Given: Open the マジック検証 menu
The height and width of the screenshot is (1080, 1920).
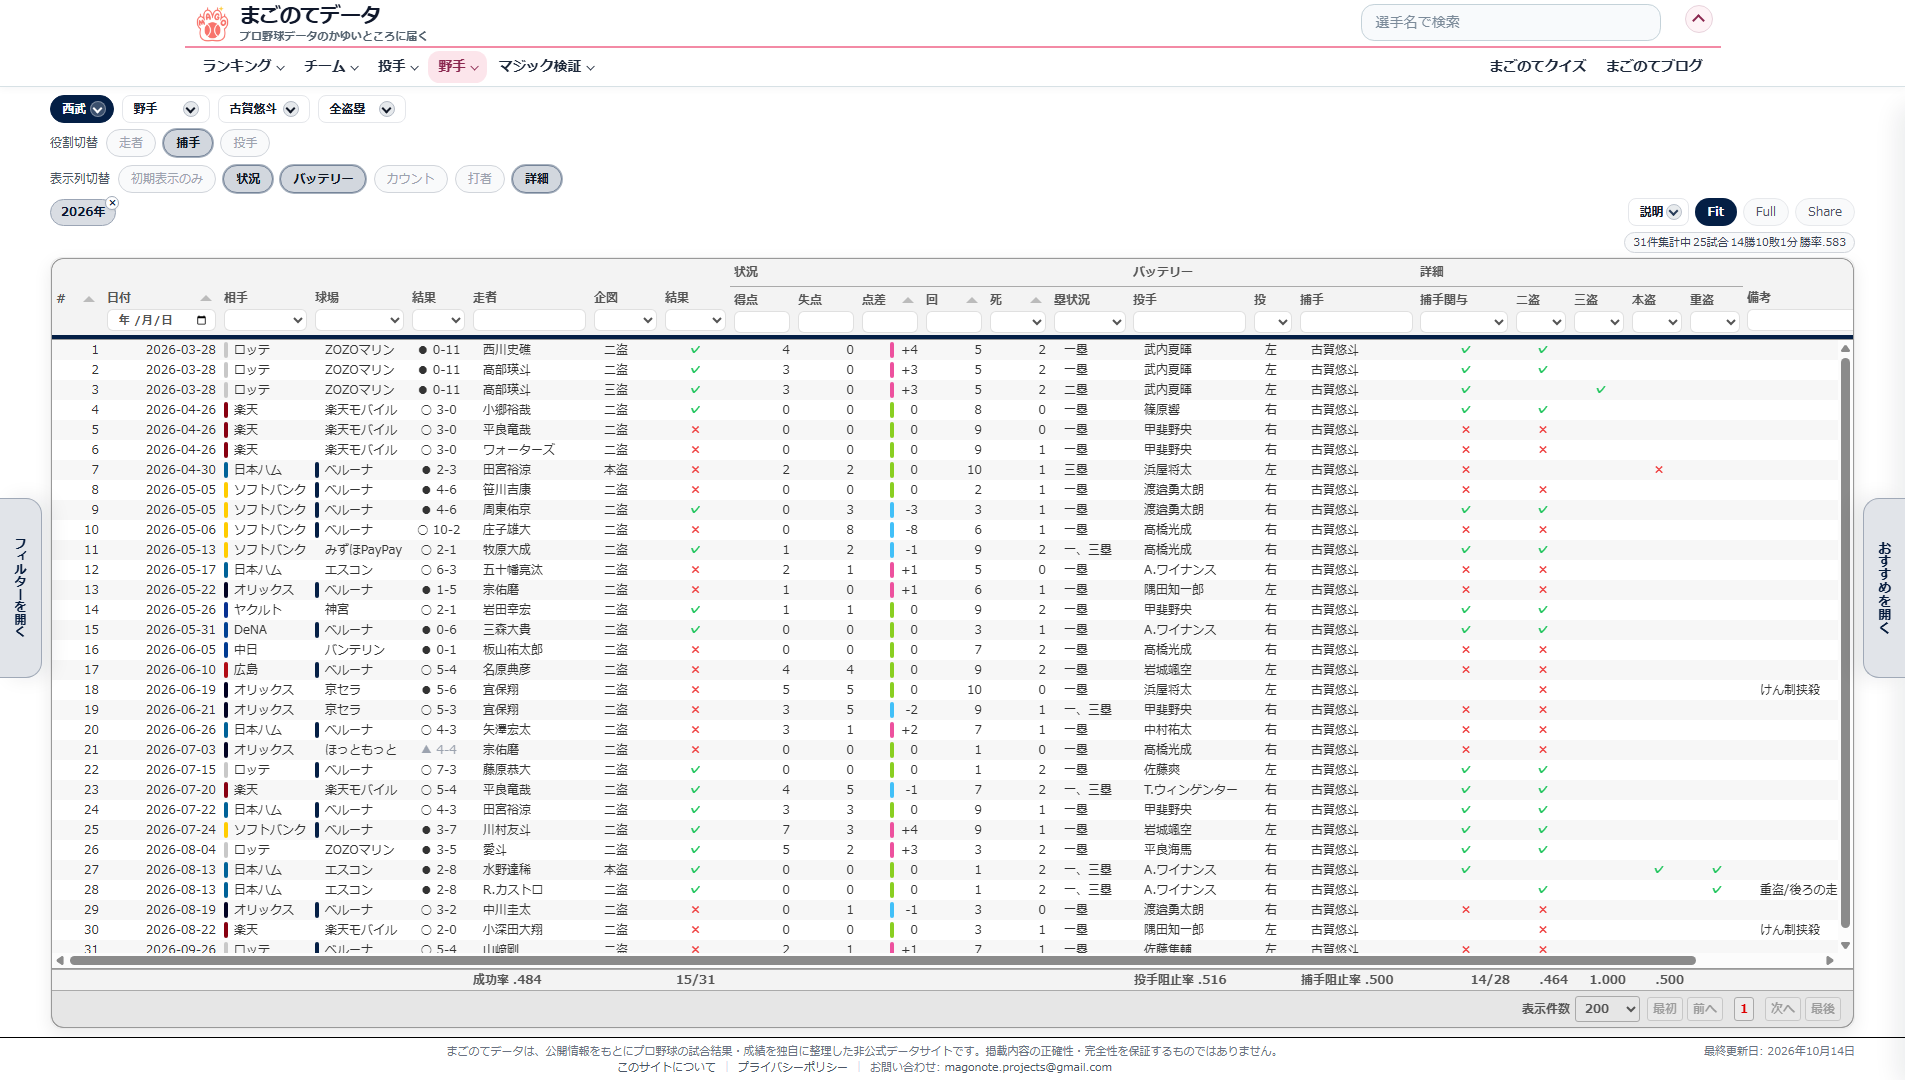Looking at the screenshot, I should (x=546, y=66).
